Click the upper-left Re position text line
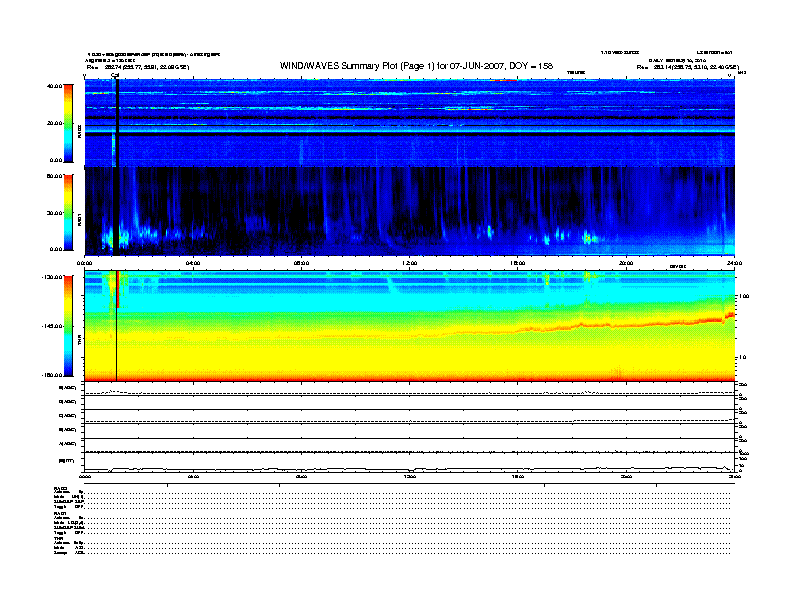This screenshot has height=612, width=792. click(138, 67)
